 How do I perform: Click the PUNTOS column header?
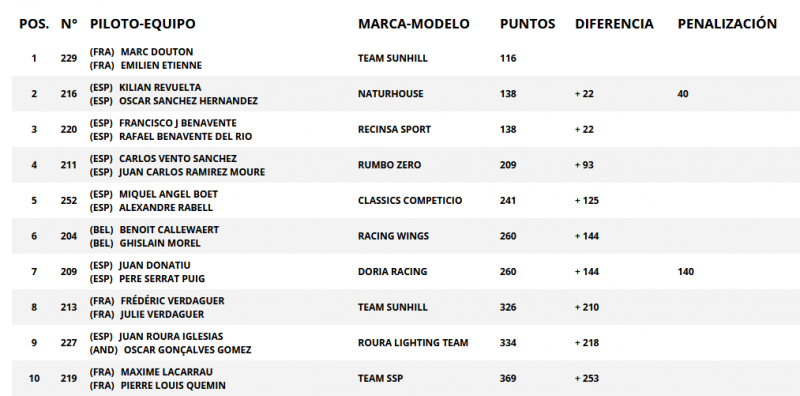[527, 24]
